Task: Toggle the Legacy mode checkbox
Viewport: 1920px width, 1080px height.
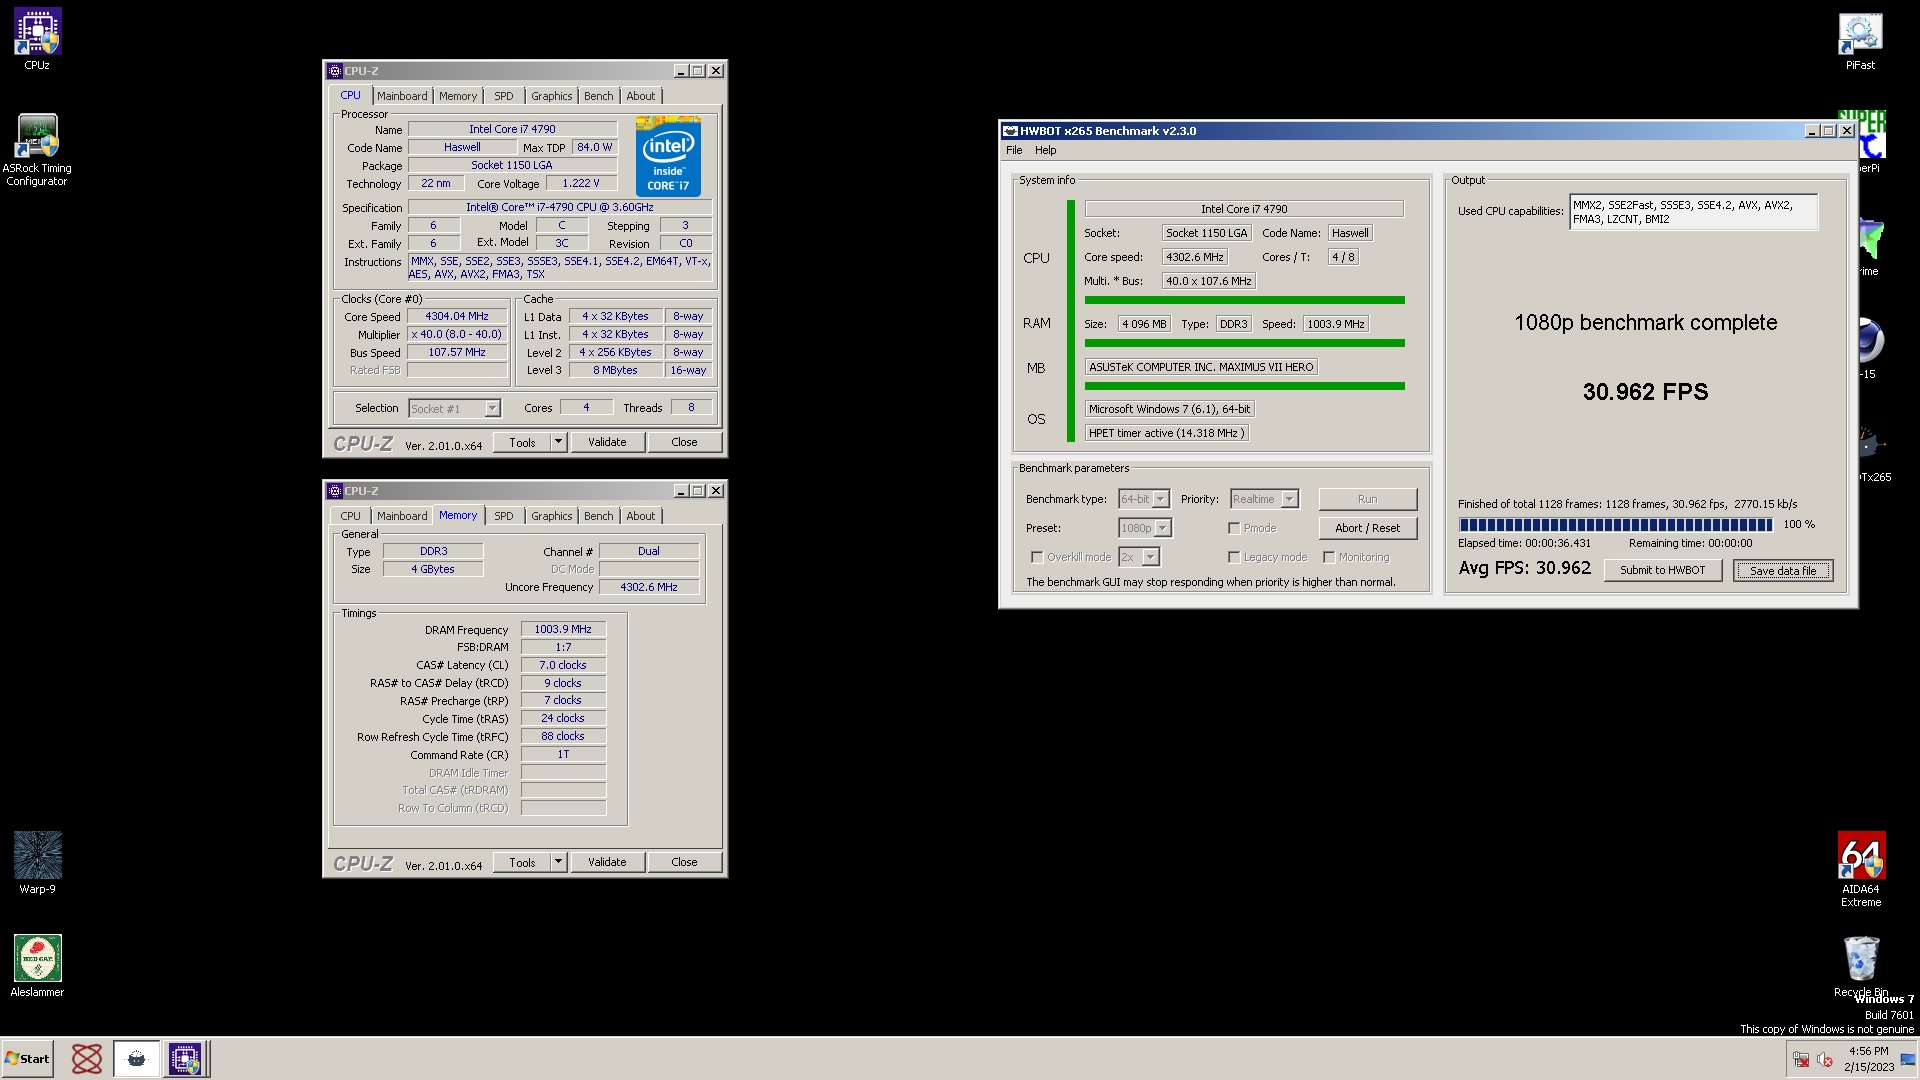Action: 1234,557
